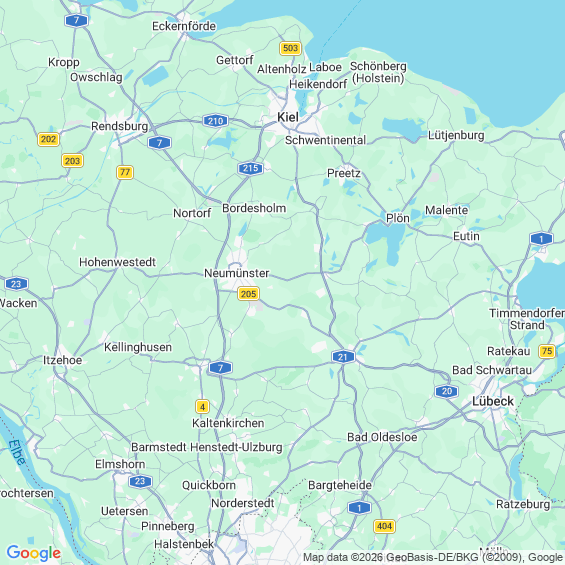Viewport: 565px width, 565px height.
Task: Click the Map data copyright text
Action: point(433,557)
